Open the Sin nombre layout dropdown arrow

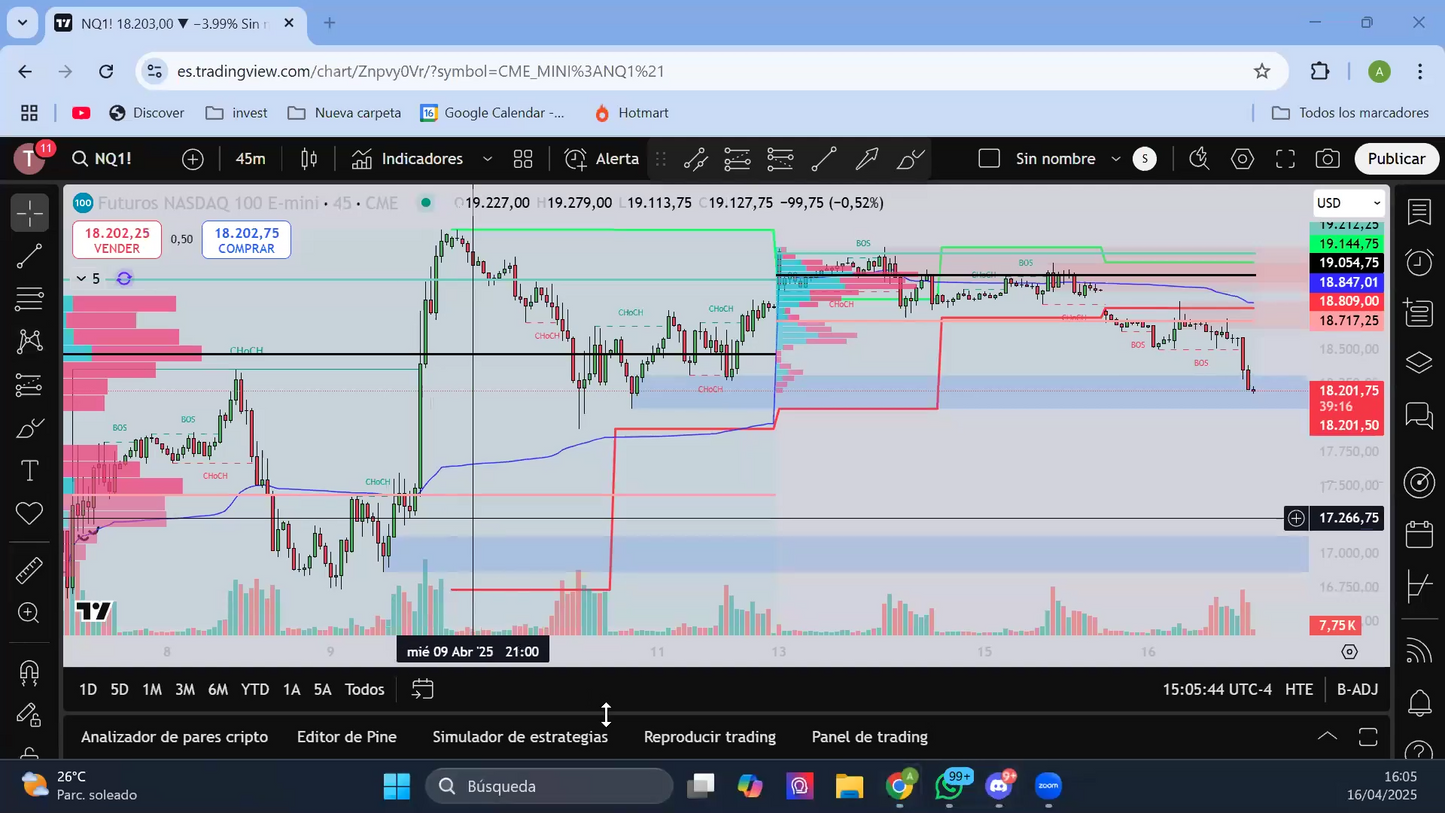point(1116,159)
